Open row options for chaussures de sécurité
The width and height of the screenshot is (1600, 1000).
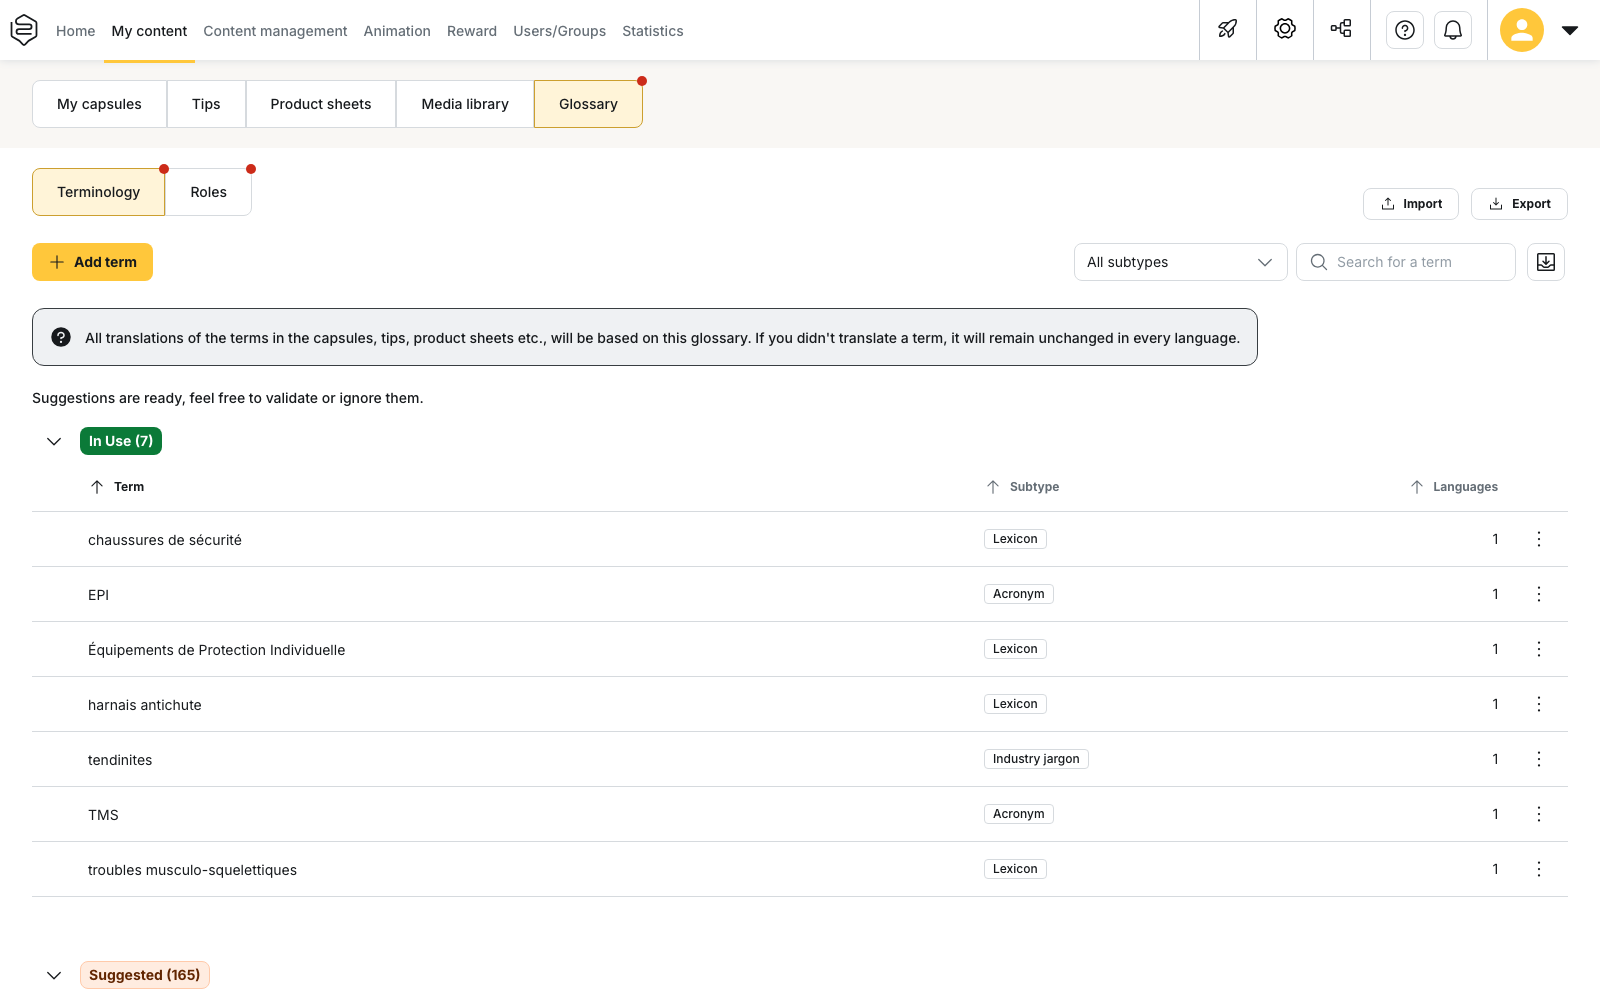coord(1539,539)
